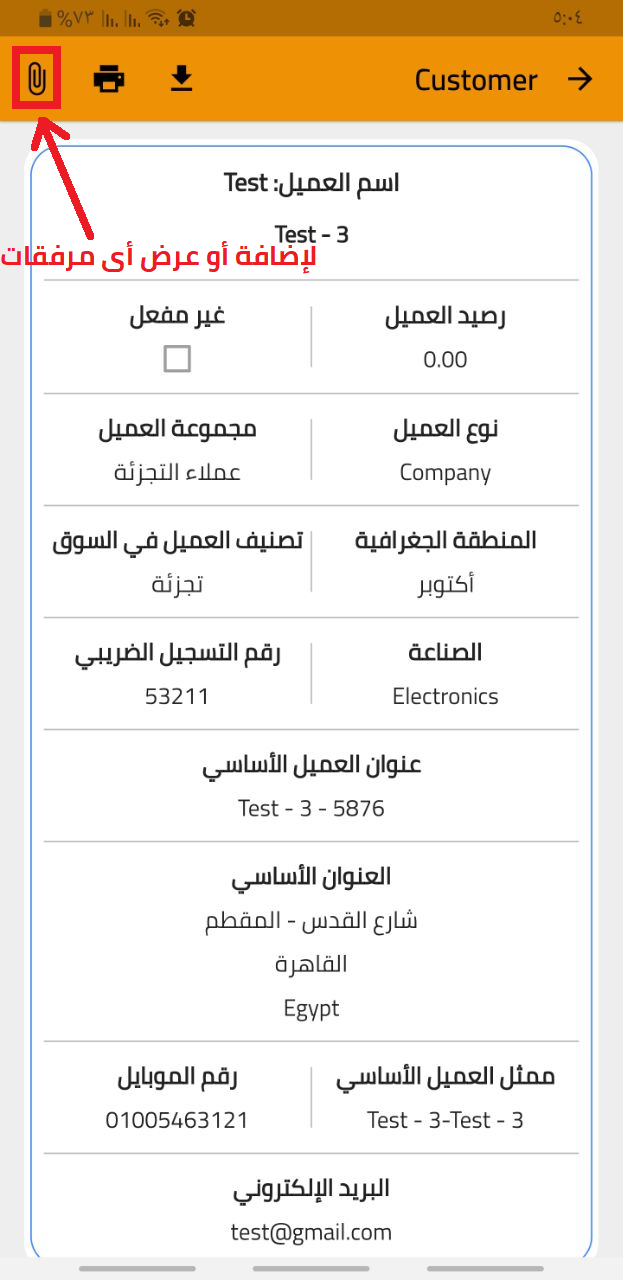The image size is (623, 1280).
Task: Select the tax registration number 53211
Action: tap(177, 696)
